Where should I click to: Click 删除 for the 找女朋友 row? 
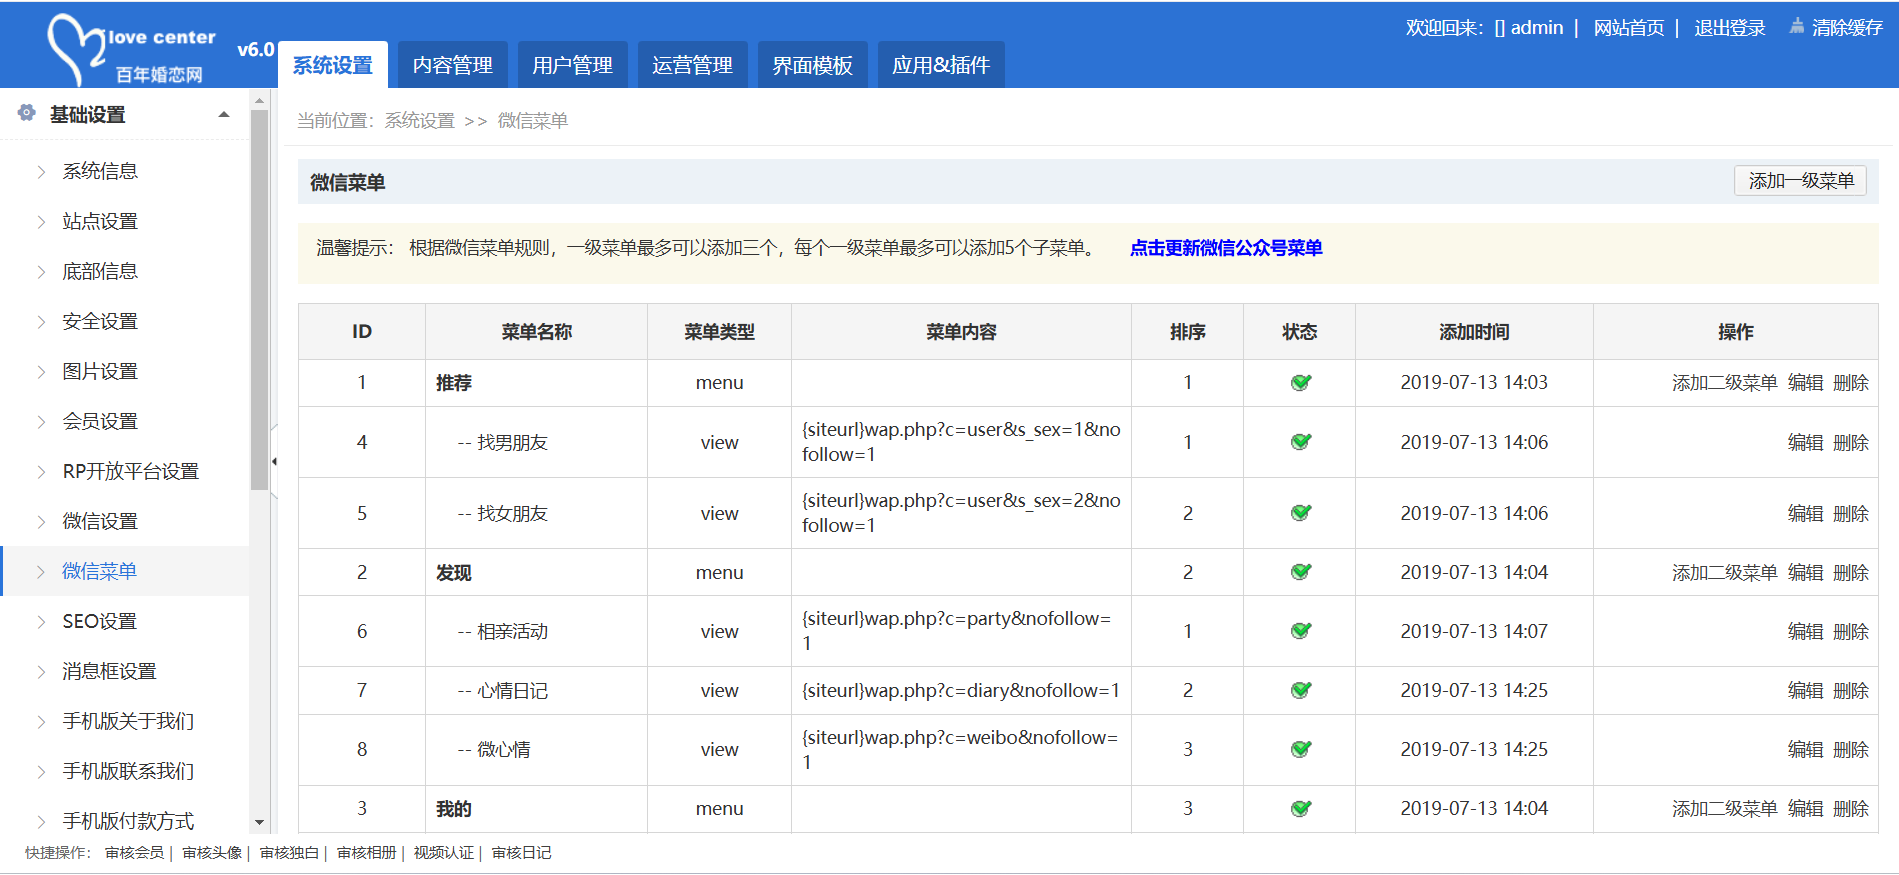pyautogui.click(x=1850, y=514)
